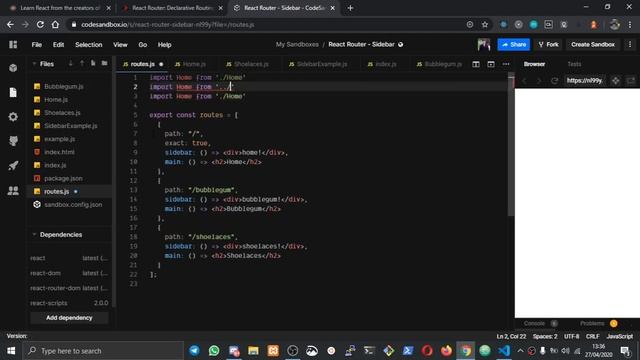Image resolution: width=640 pixels, height=360 pixels.
Task: Select the Browser panel tab
Action: point(534,64)
